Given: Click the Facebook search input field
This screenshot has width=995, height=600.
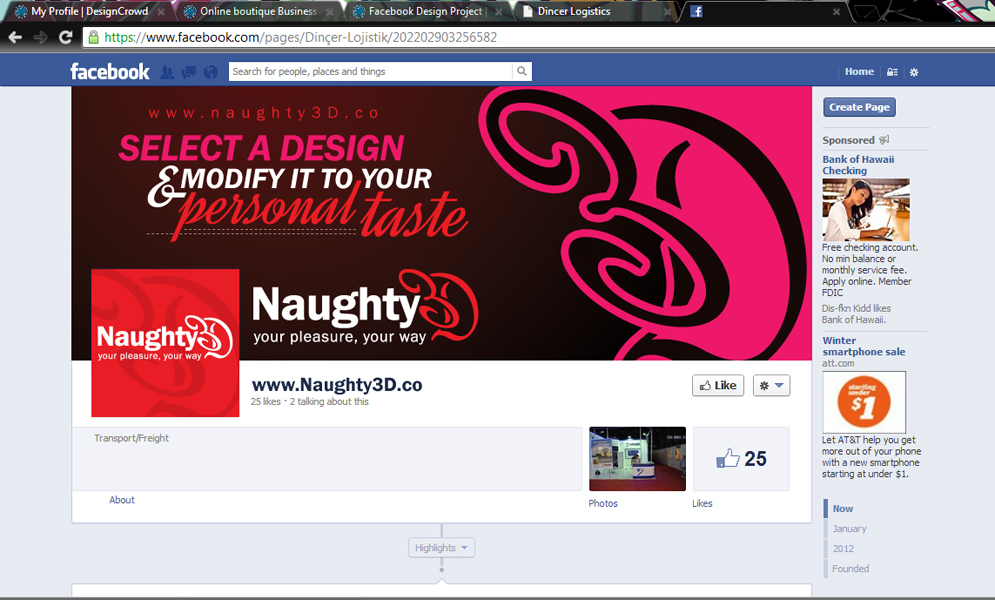Looking at the screenshot, I should click(x=371, y=71).
